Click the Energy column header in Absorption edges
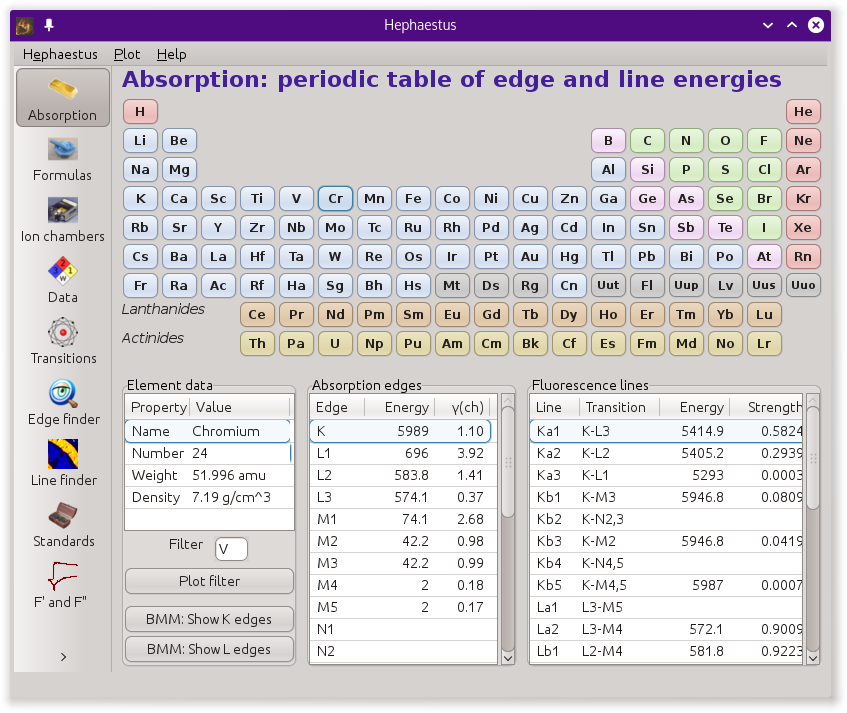847x713 pixels. 400,407
